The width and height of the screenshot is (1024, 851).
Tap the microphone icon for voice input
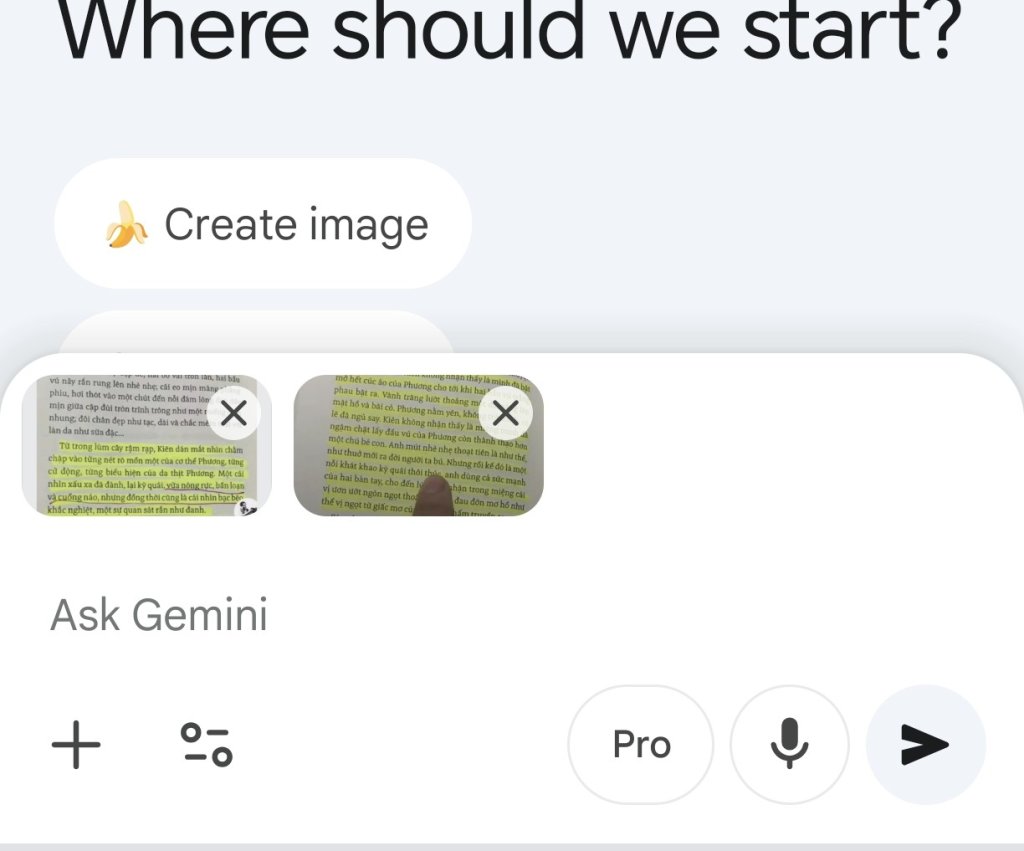point(789,745)
